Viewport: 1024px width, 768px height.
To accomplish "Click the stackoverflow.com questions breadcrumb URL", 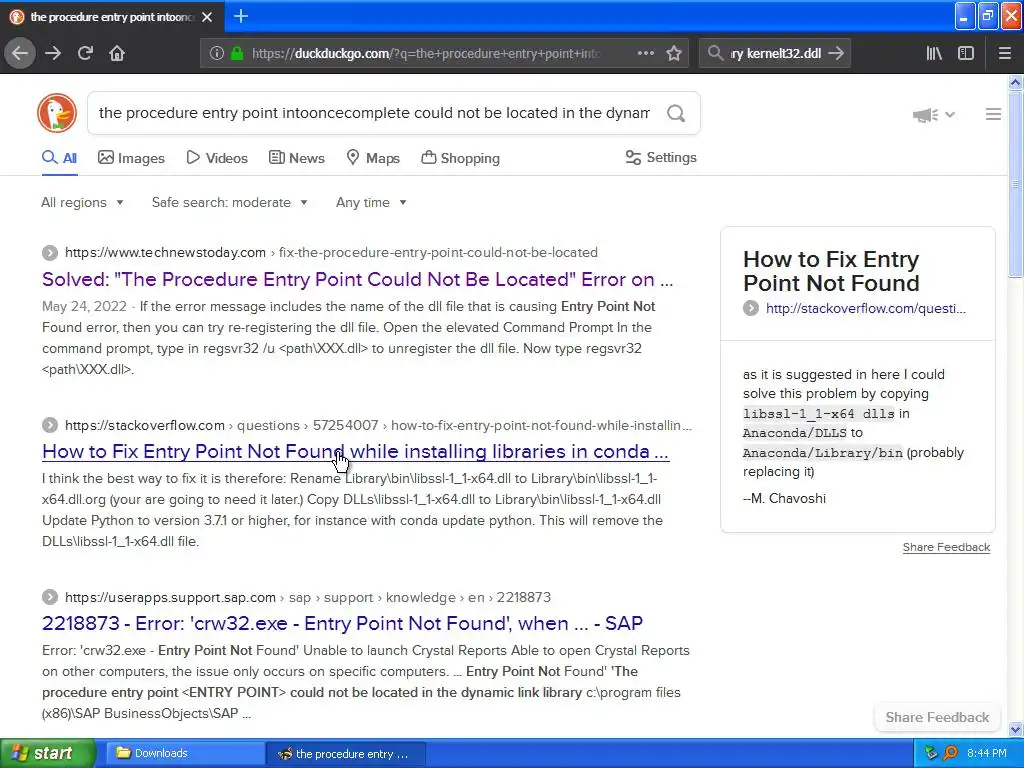I will (x=378, y=425).
